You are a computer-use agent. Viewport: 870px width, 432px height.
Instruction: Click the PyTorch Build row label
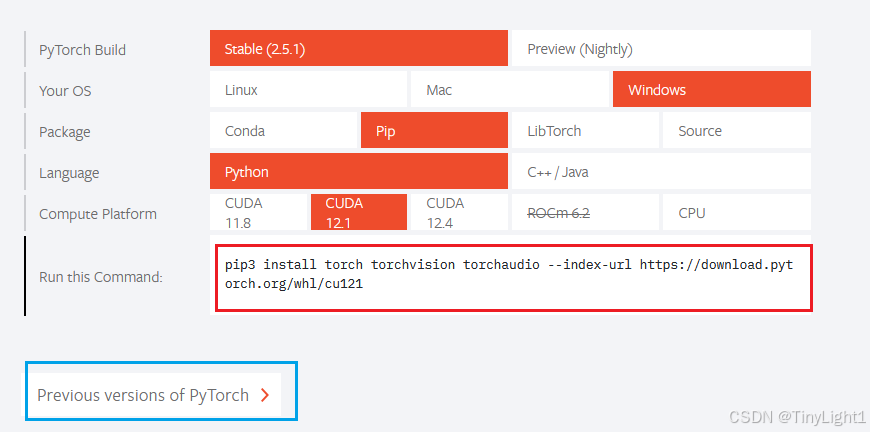[82, 50]
